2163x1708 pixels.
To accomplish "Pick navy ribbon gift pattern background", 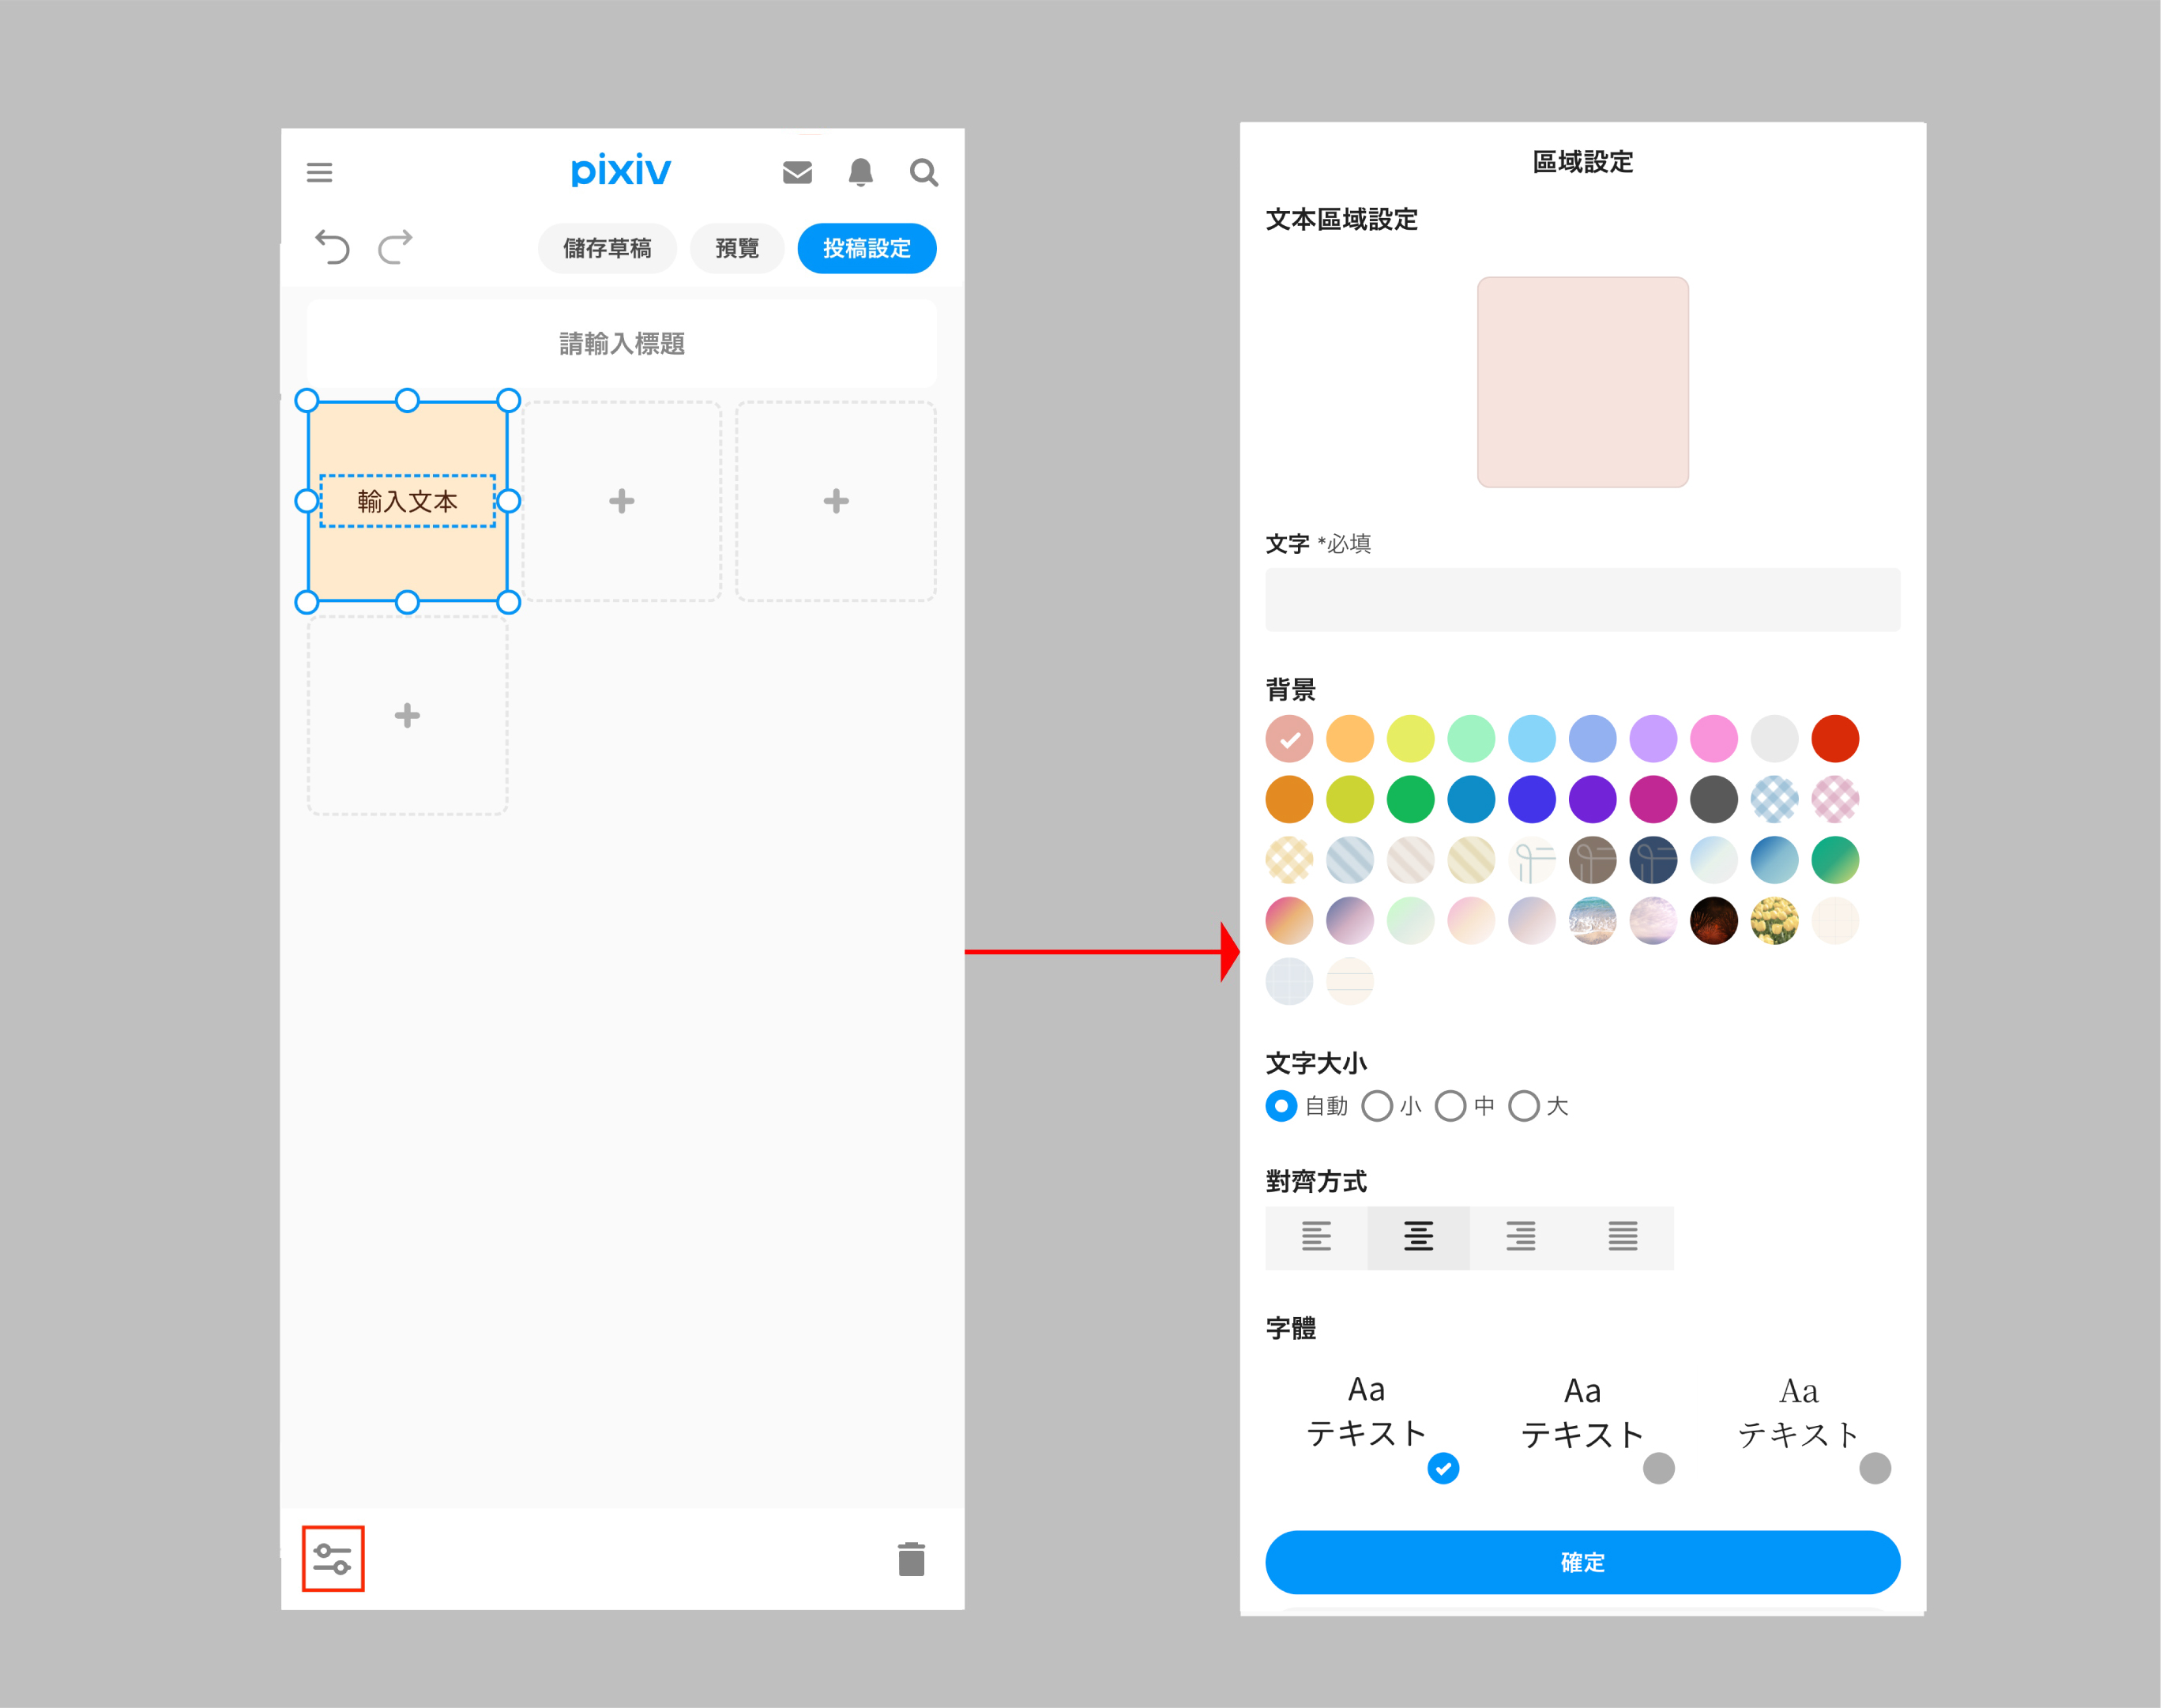I will click(1653, 860).
